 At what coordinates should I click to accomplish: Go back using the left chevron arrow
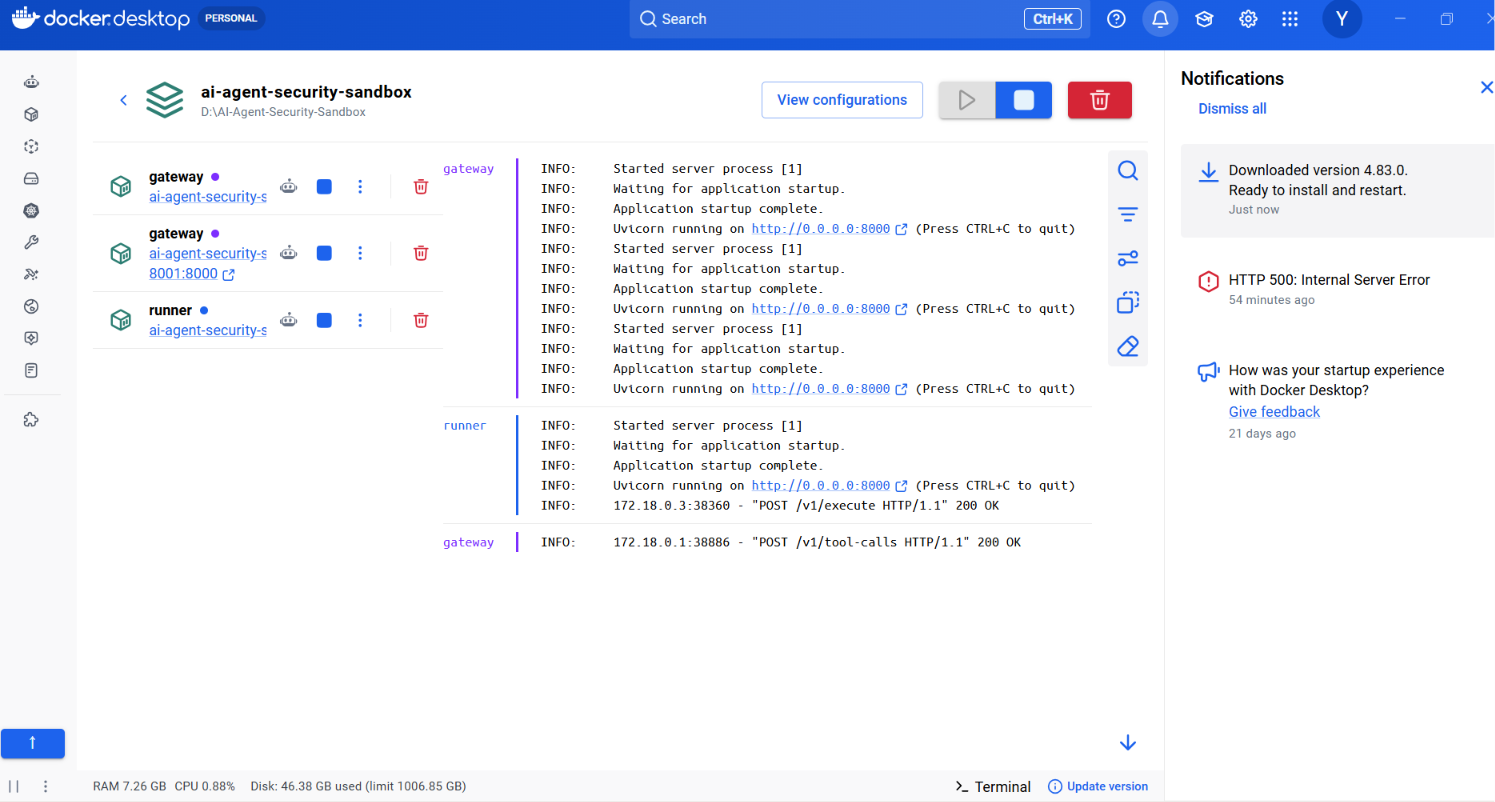[x=124, y=100]
